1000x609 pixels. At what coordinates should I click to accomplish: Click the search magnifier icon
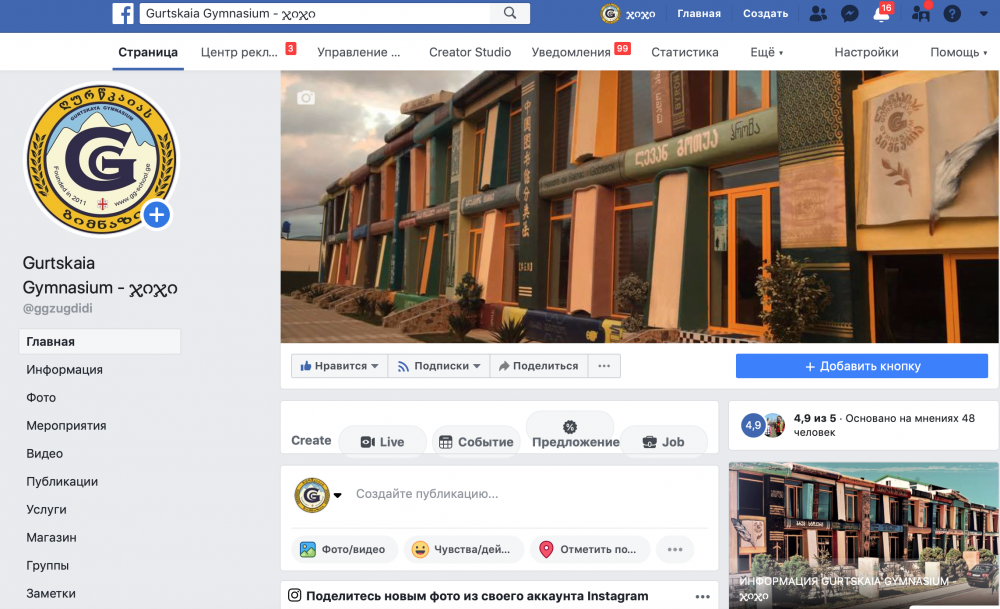(510, 14)
